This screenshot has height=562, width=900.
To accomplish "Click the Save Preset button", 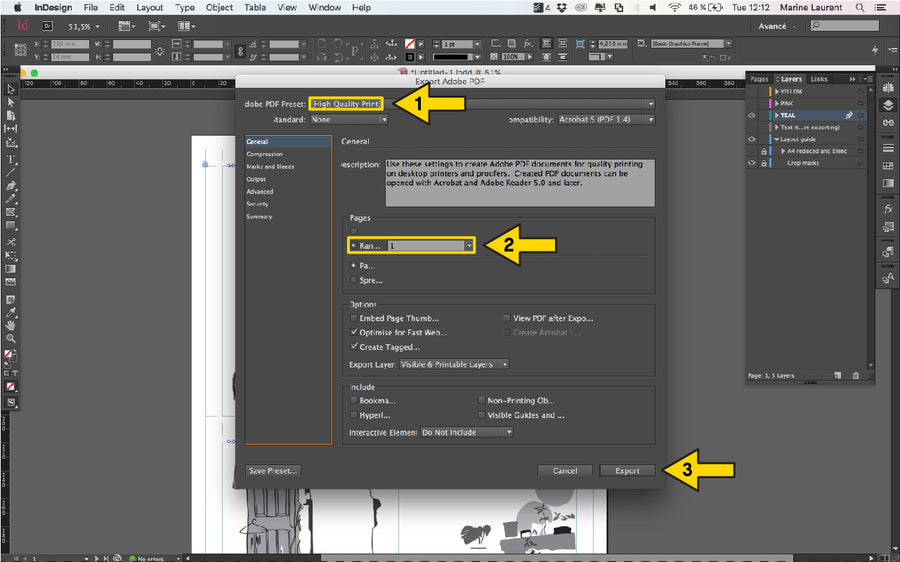I will pos(273,471).
